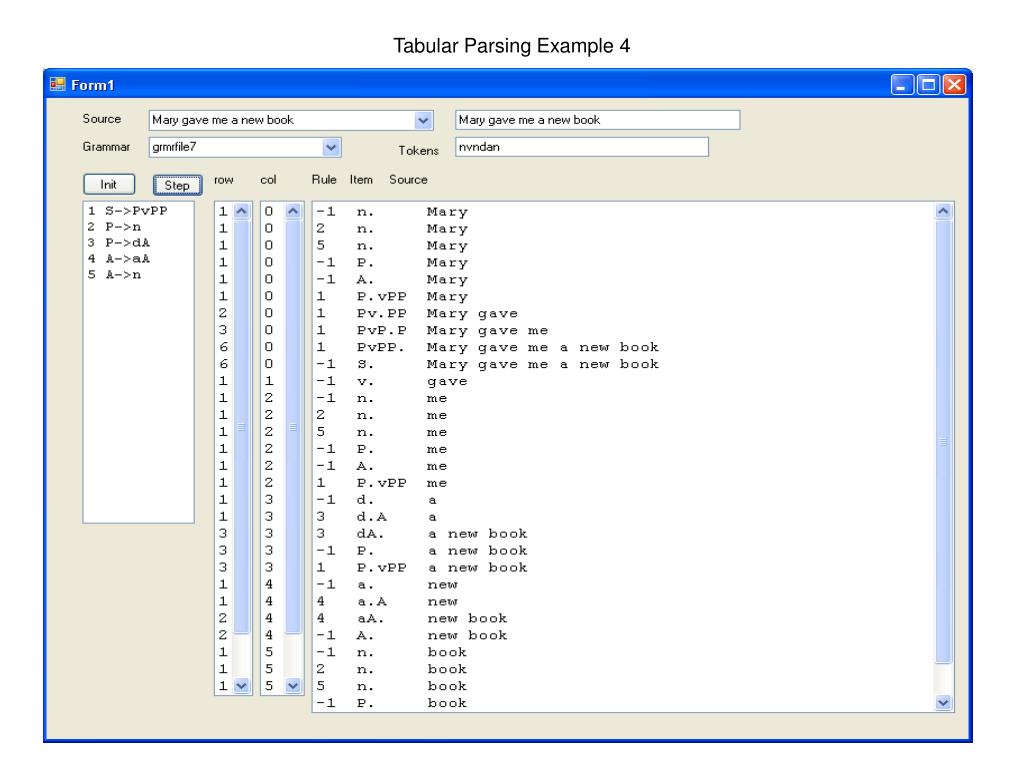Select grammar rule 3 P->dA
This screenshot has width=1024, height=768.
point(119,243)
